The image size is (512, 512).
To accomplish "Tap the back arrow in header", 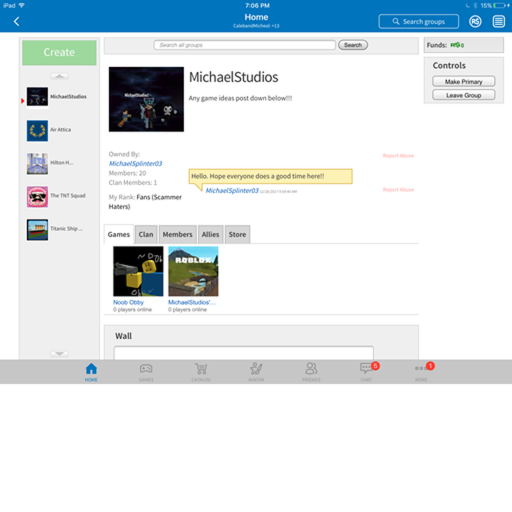I will pos(16,22).
